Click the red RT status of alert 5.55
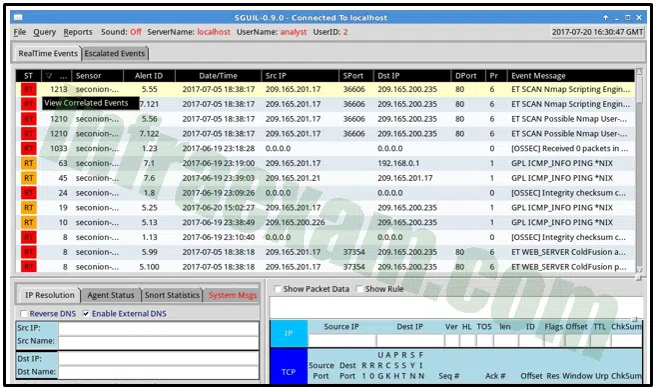This screenshot has height=390, width=656. pyautogui.click(x=28, y=89)
